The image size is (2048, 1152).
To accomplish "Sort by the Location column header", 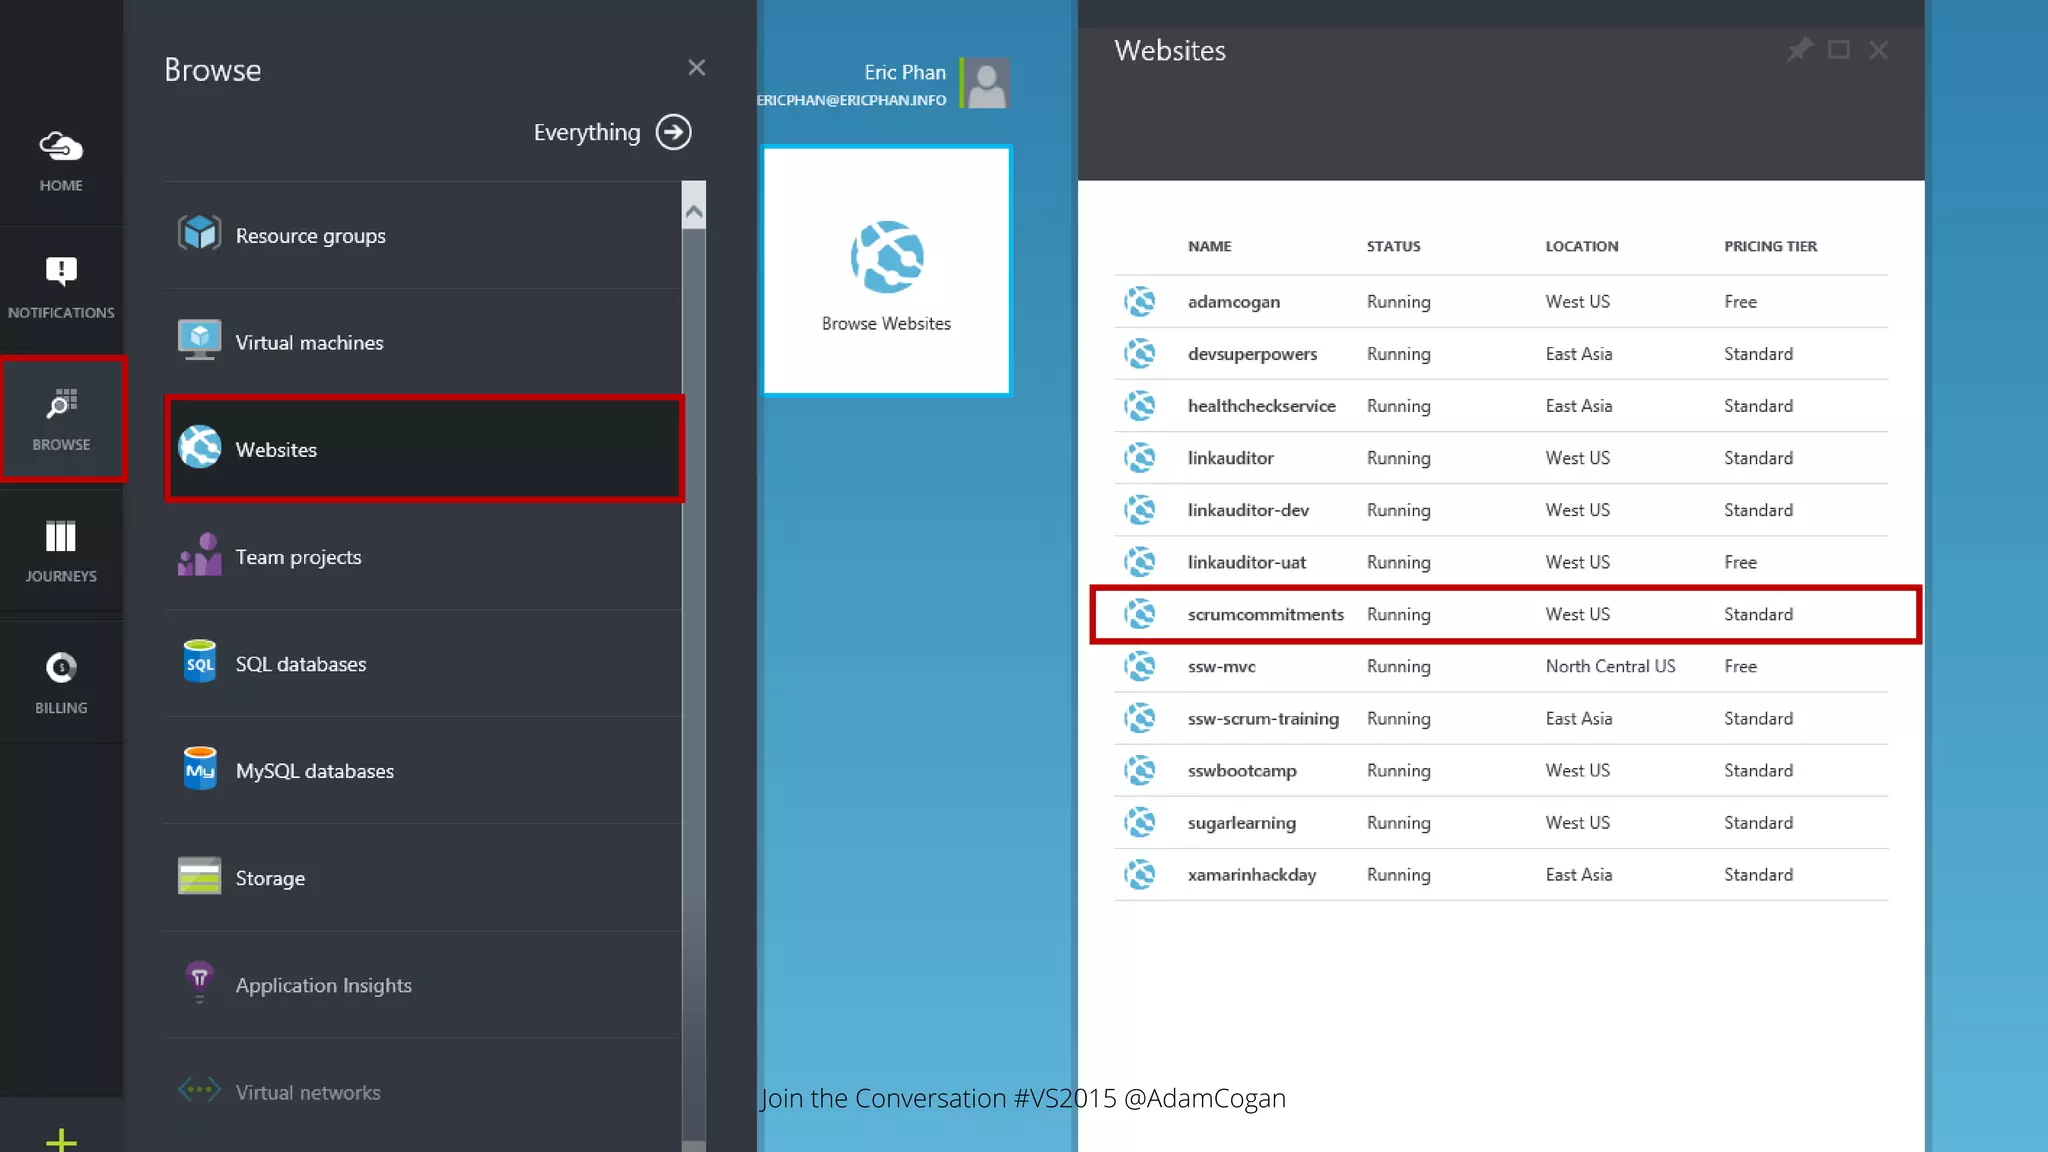I will coord(1581,246).
